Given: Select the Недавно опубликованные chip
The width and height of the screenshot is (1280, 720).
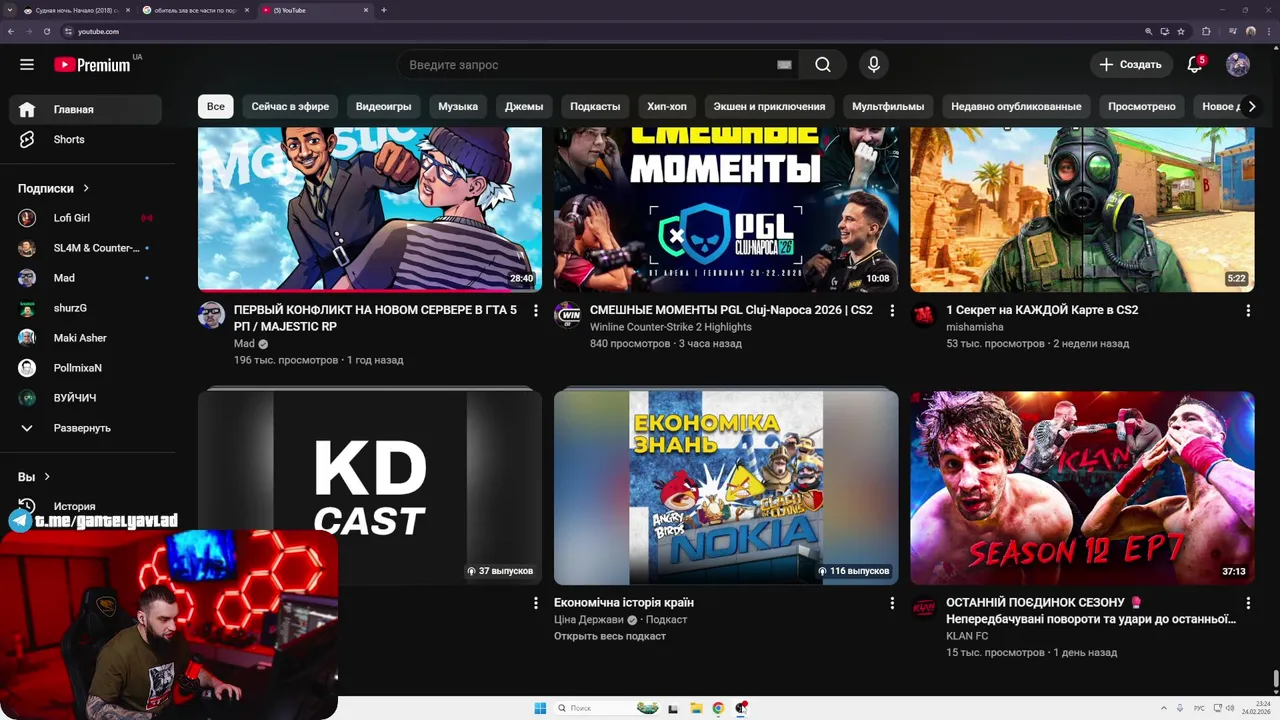Looking at the screenshot, I should [1016, 106].
